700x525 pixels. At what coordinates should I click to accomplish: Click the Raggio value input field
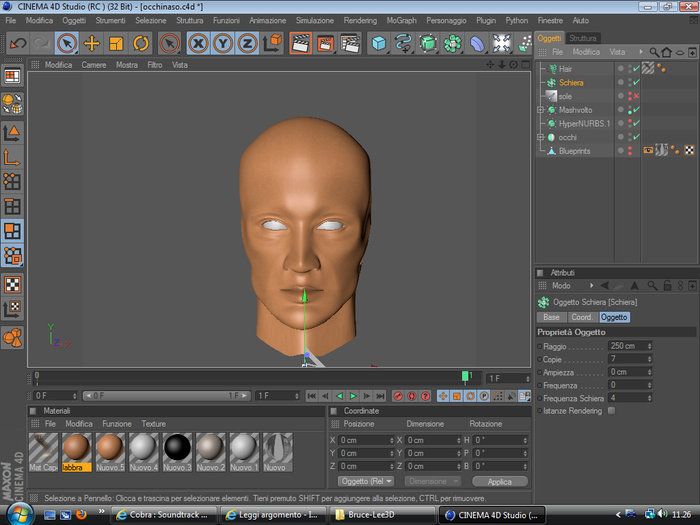tap(627, 346)
